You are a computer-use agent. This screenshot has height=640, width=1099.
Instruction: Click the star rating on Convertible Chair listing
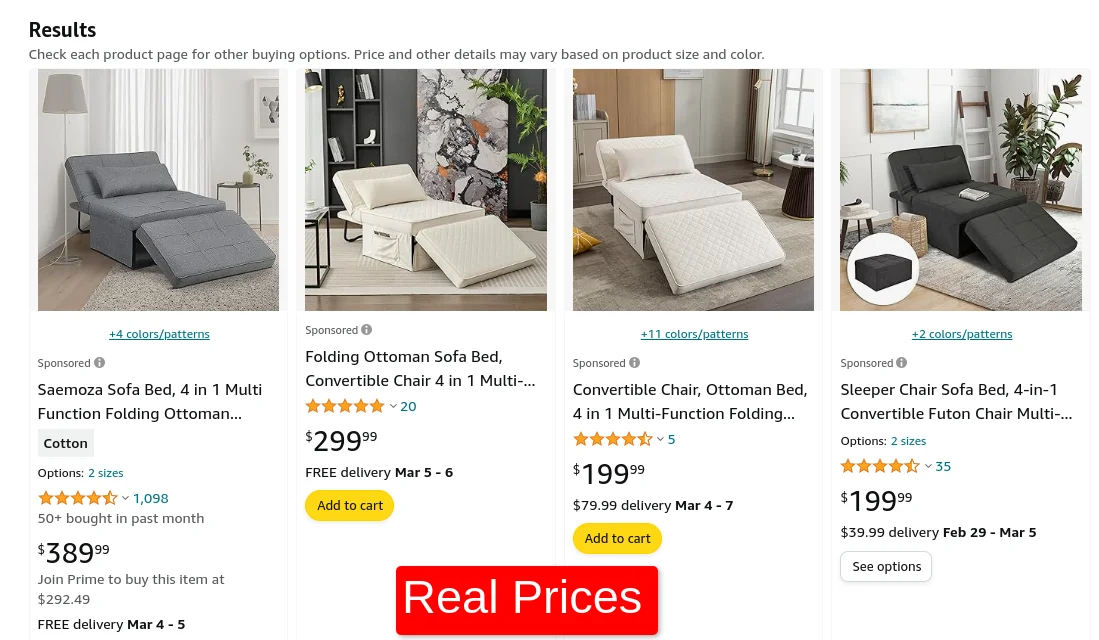pyautogui.click(x=612, y=438)
